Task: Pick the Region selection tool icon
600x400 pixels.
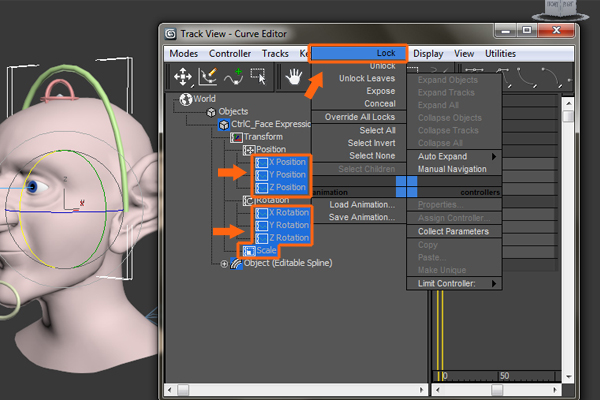Action: 258,76
